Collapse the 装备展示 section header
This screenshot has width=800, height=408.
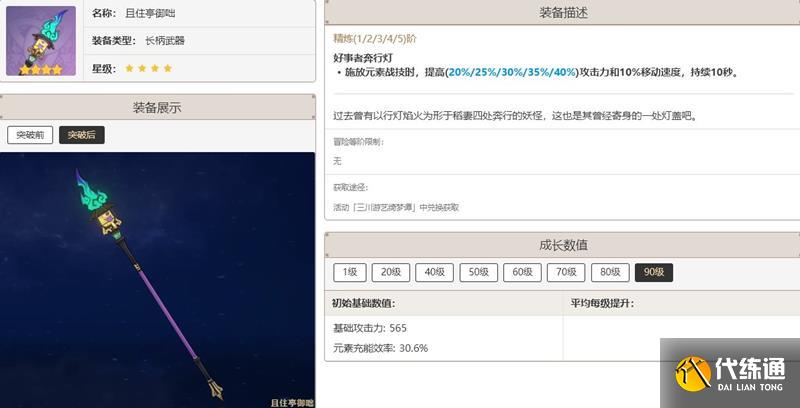tap(157, 107)
